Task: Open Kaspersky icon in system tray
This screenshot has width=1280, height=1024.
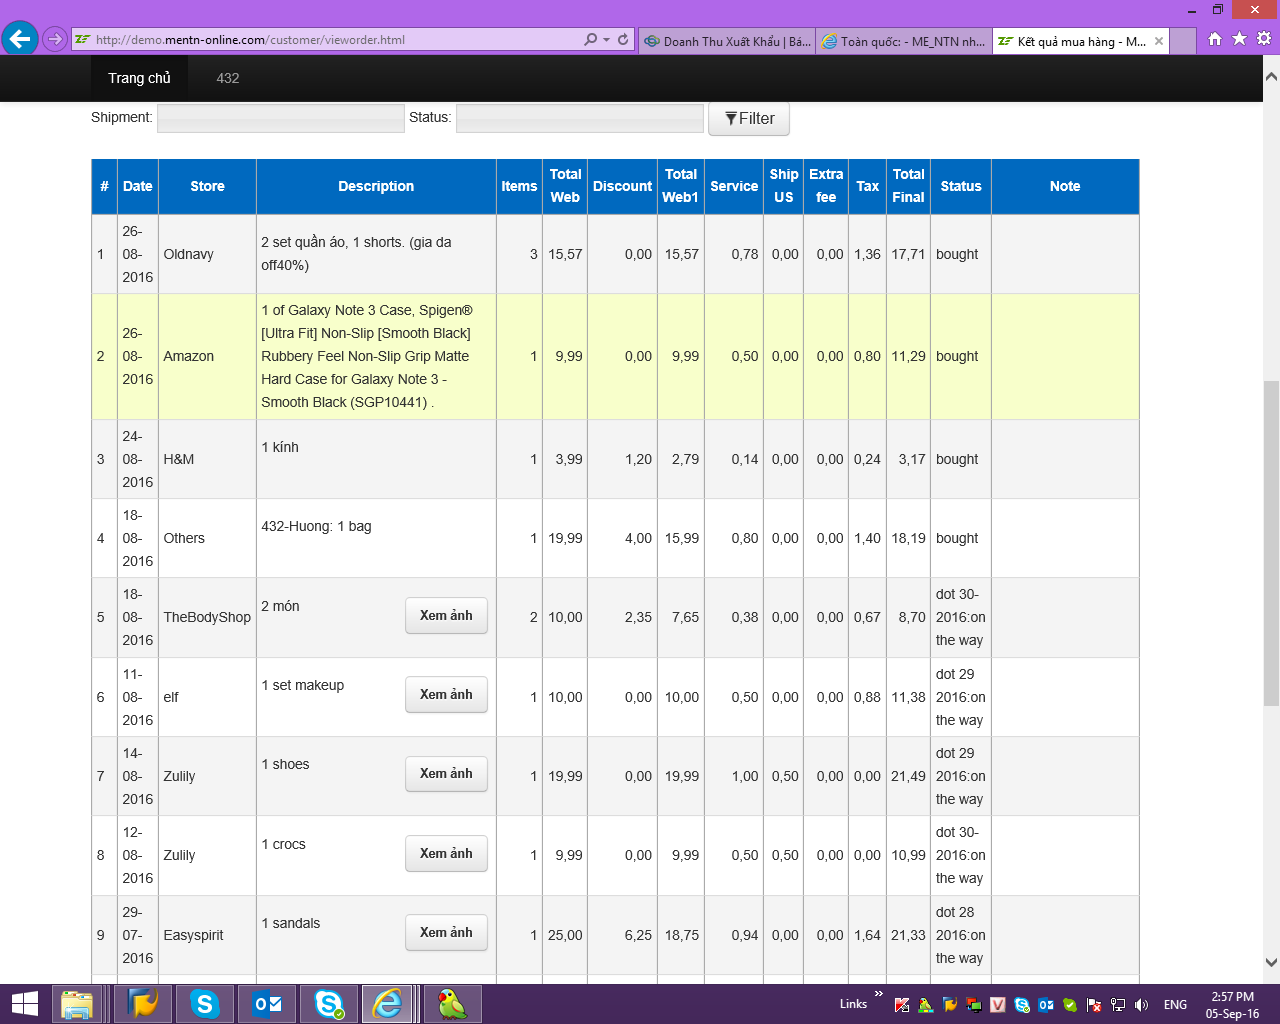Action: 902,1005
